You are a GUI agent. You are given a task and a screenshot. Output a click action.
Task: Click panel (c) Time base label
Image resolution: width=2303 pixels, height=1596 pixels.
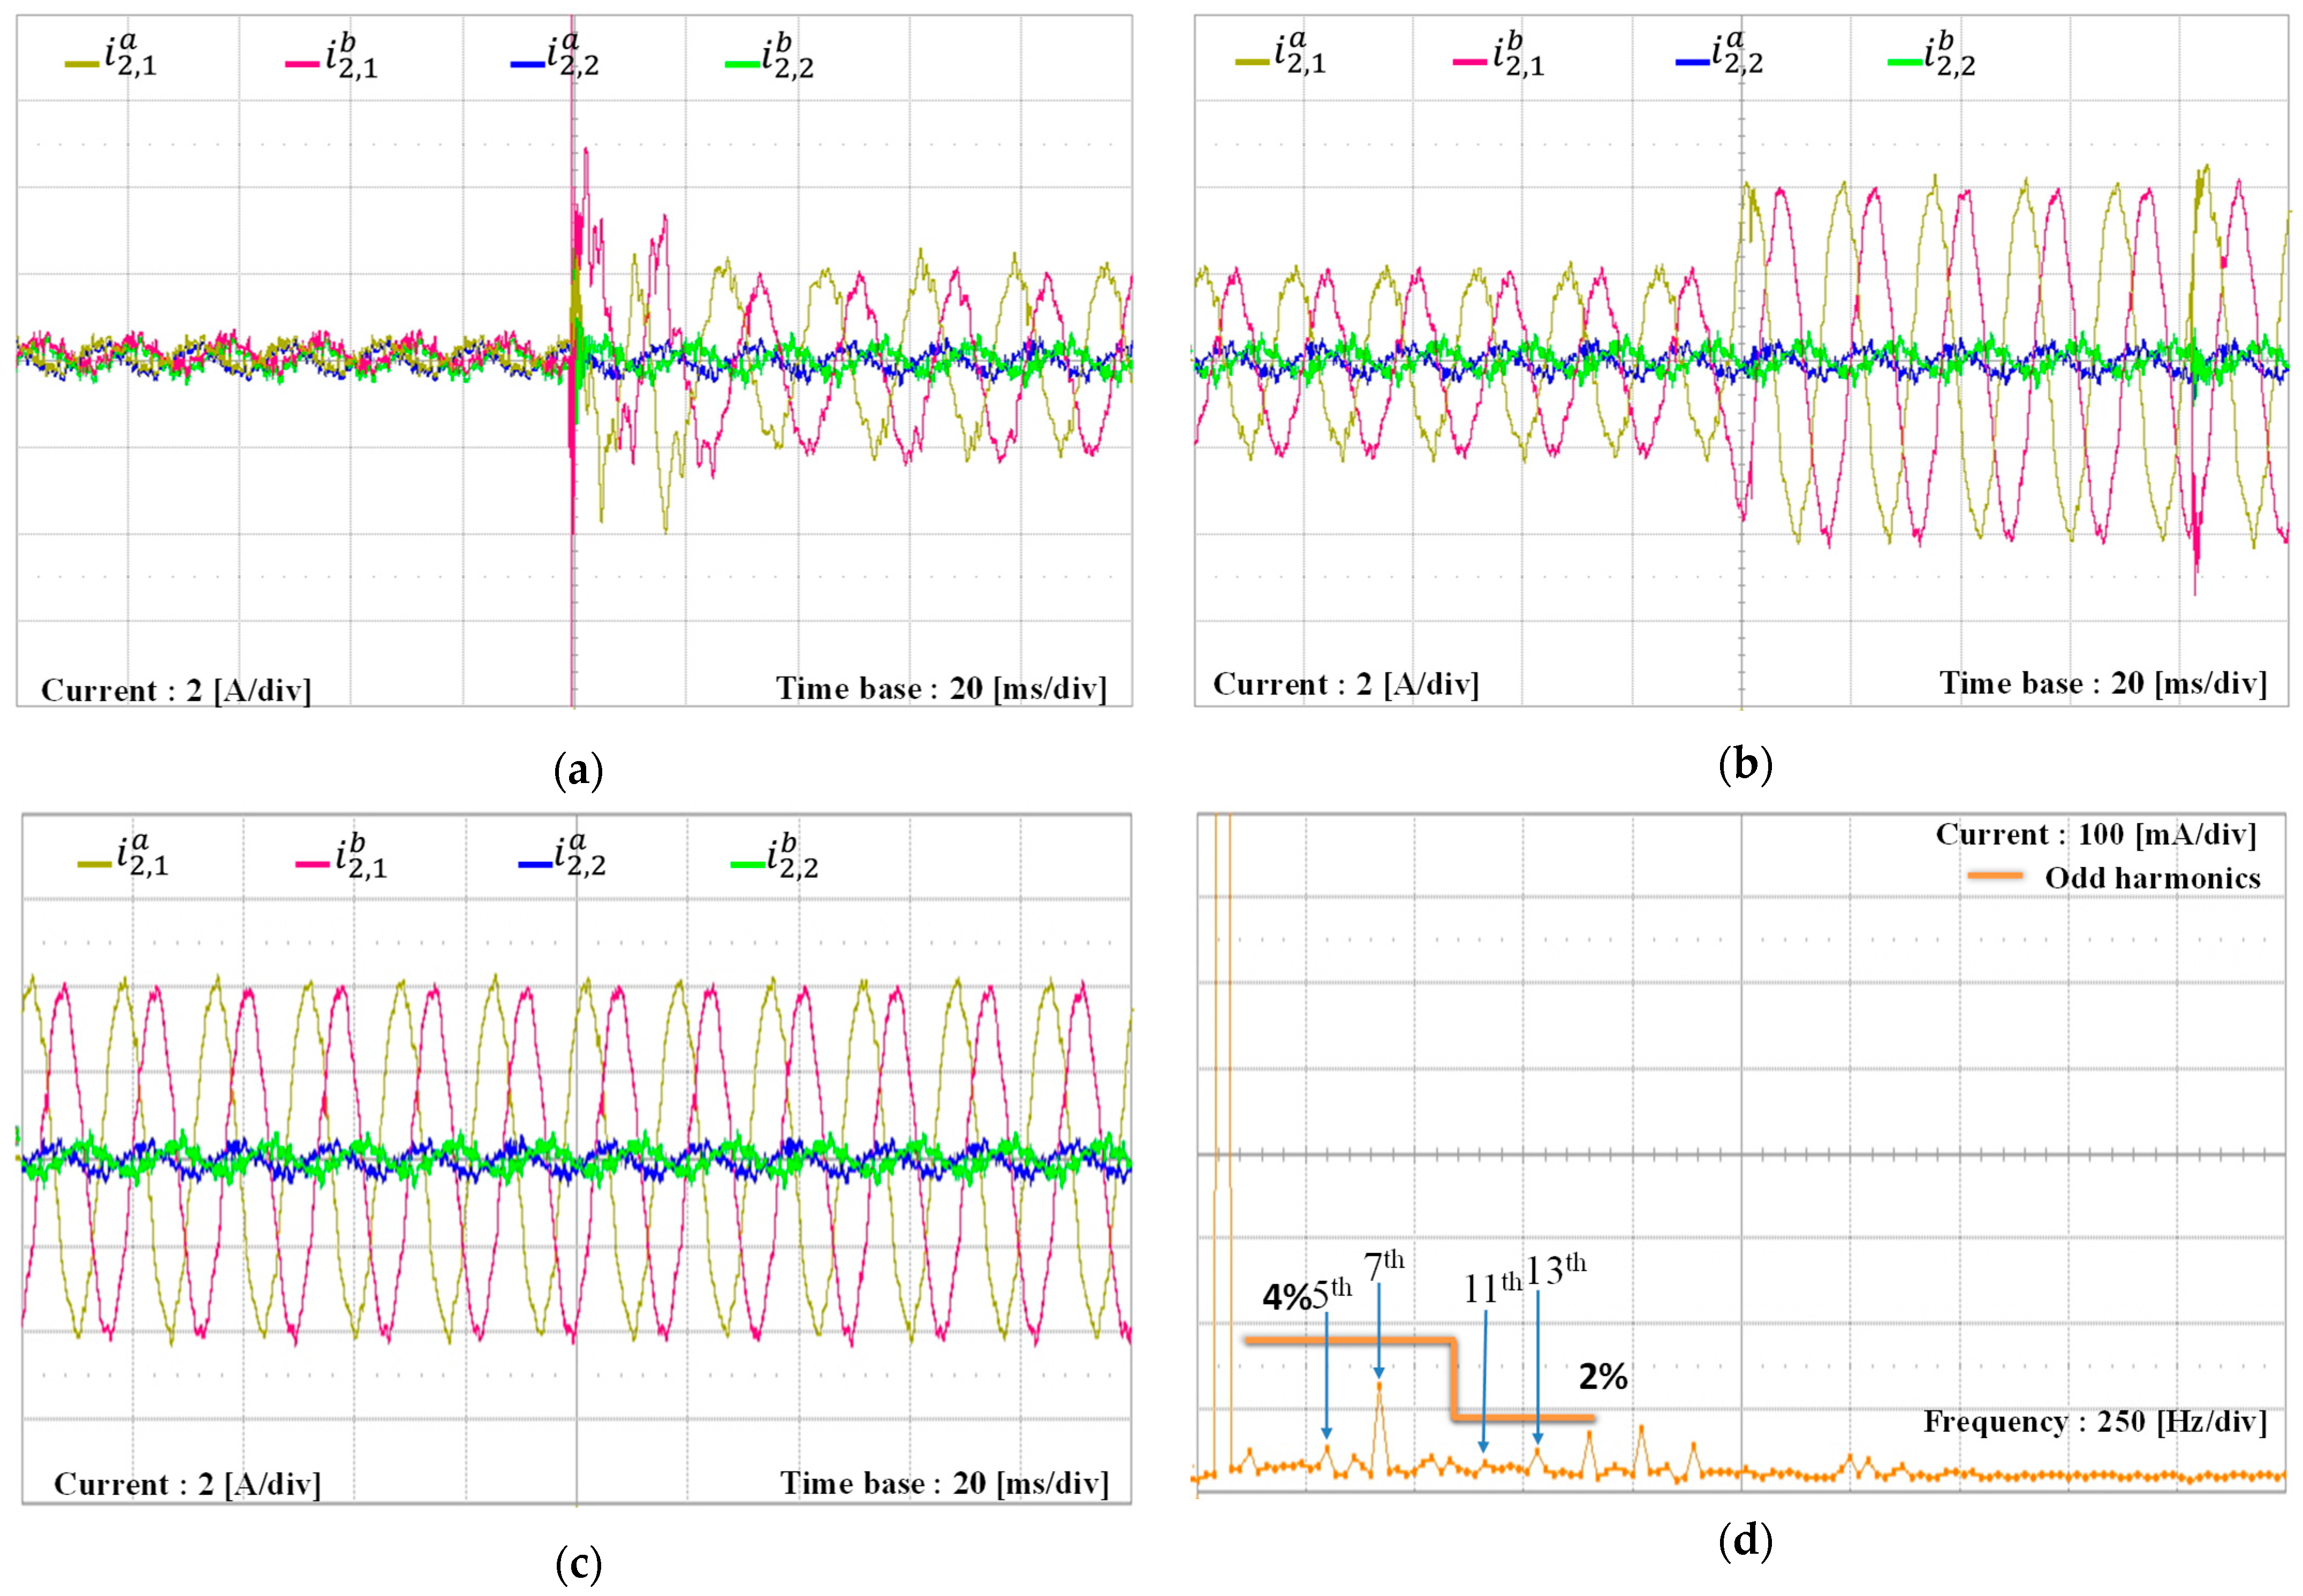[x=944, y=1483]
